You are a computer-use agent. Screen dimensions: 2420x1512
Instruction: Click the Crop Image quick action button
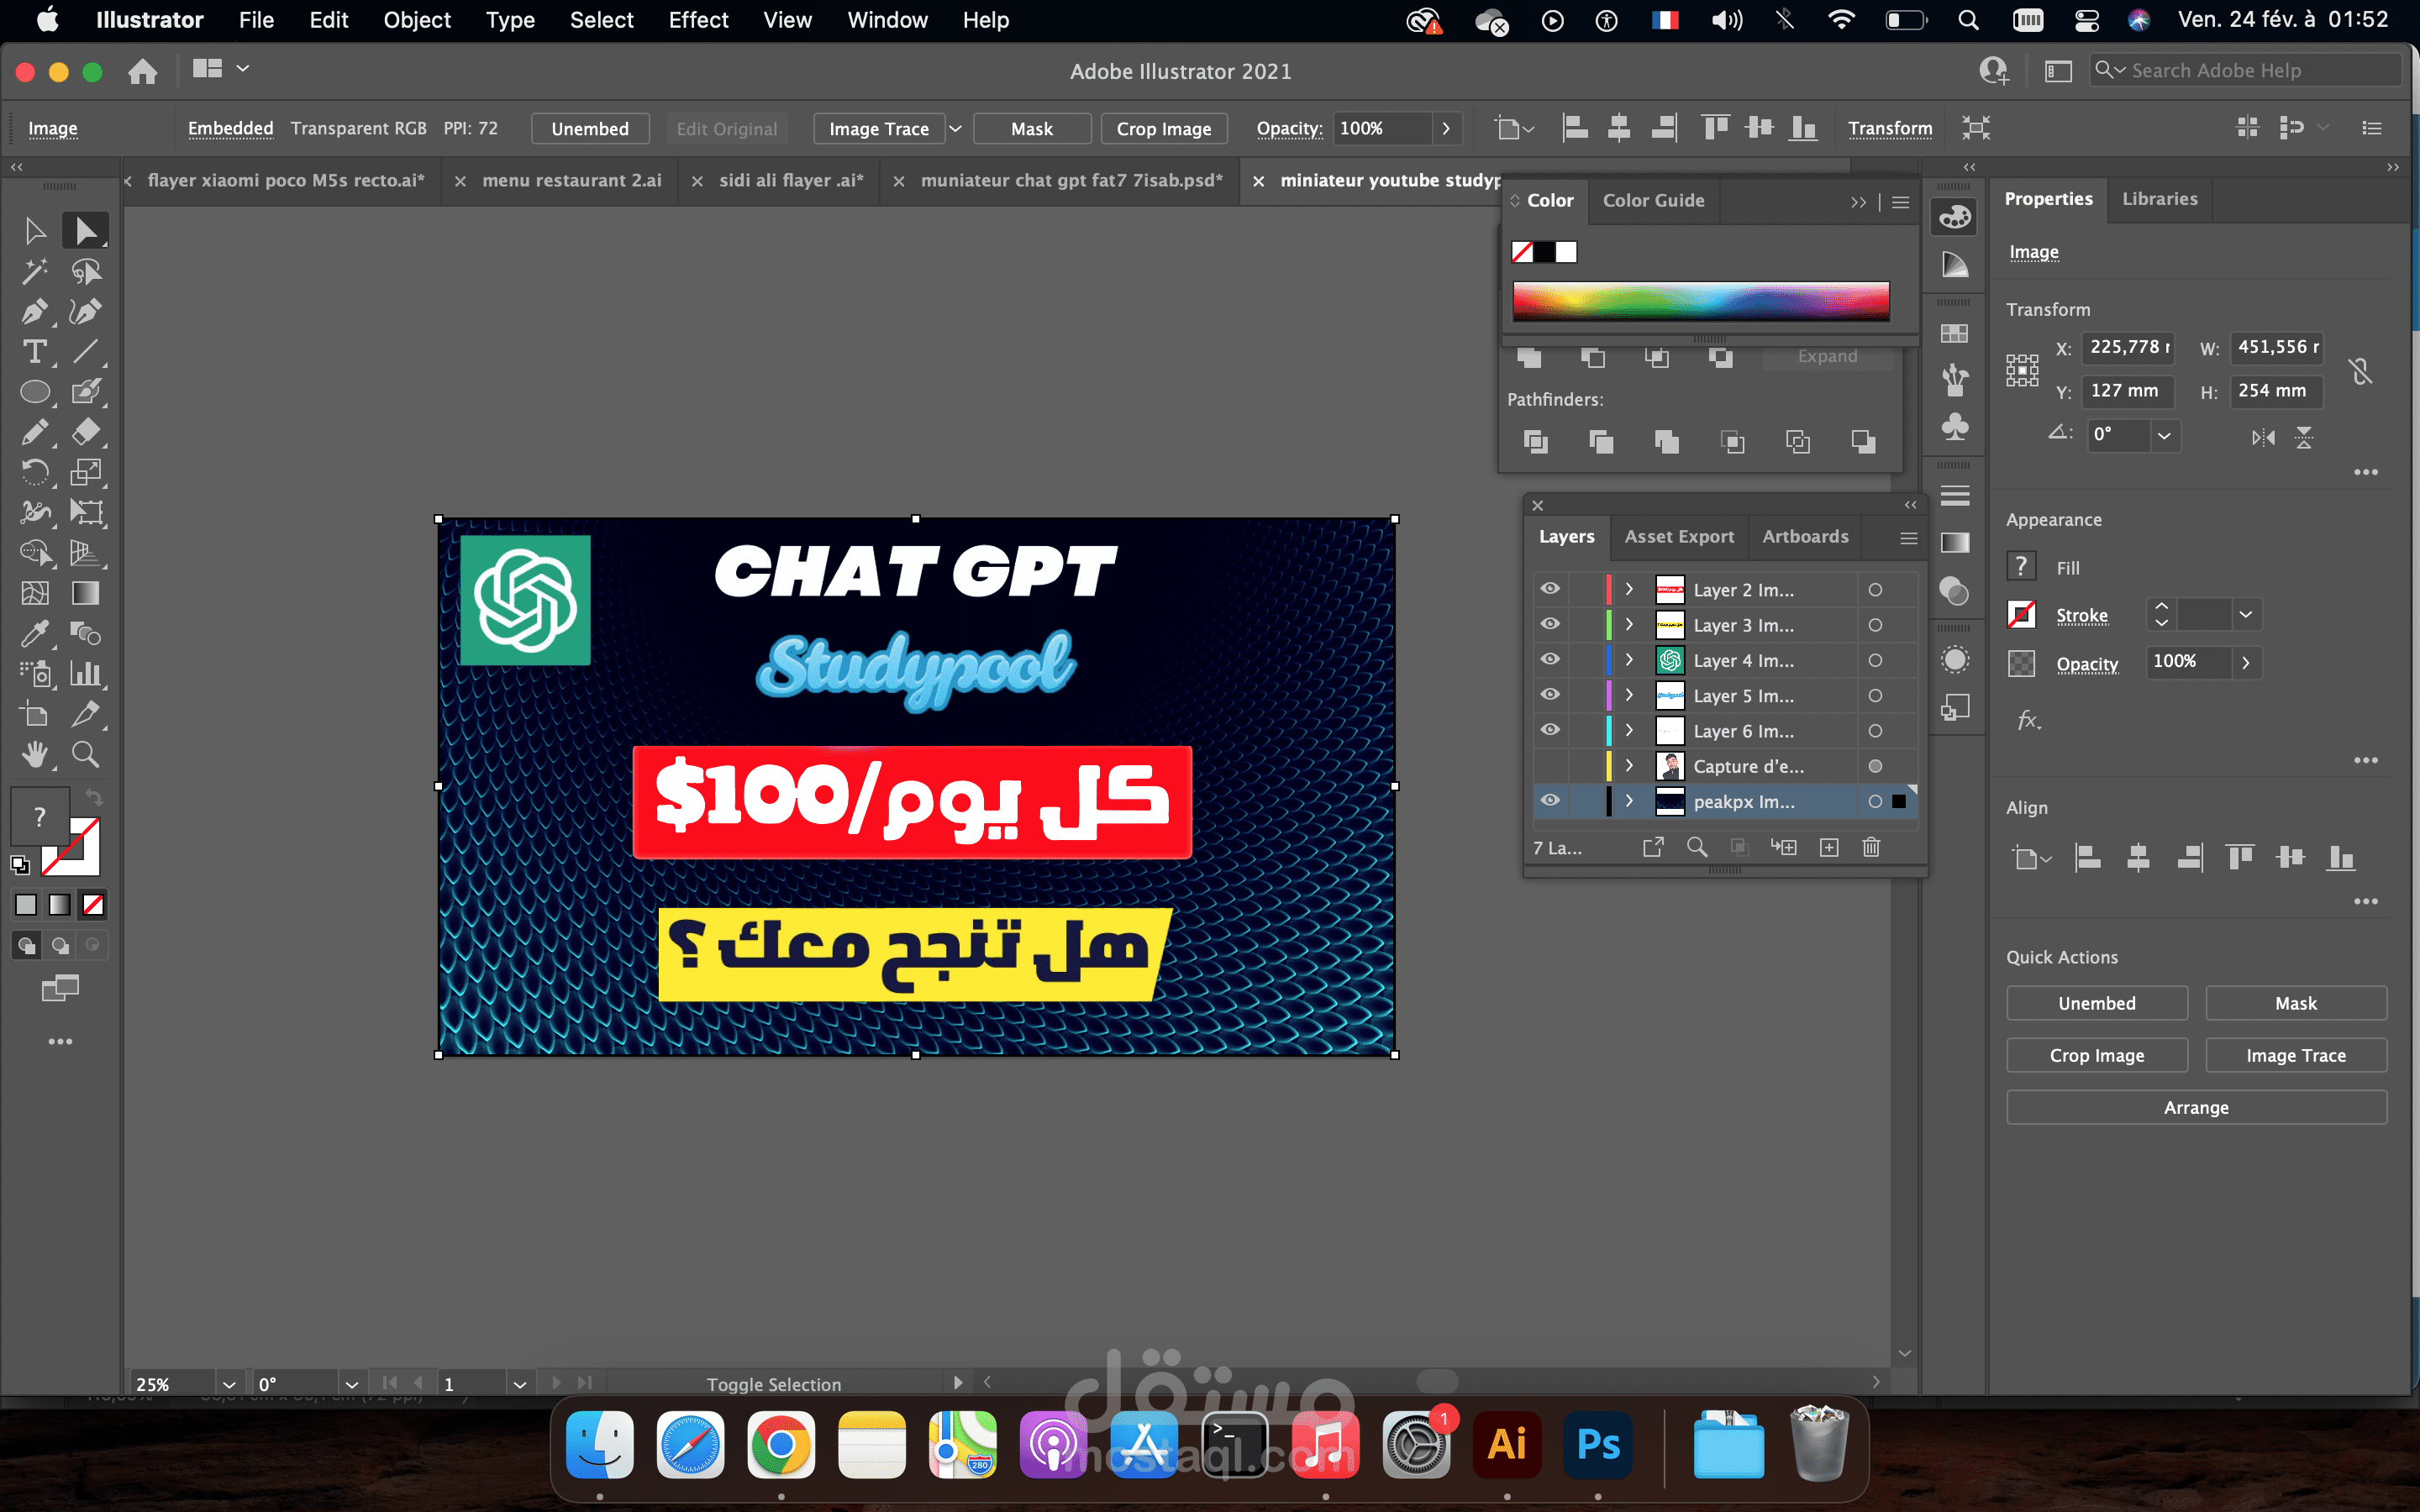(2096, 1055)
